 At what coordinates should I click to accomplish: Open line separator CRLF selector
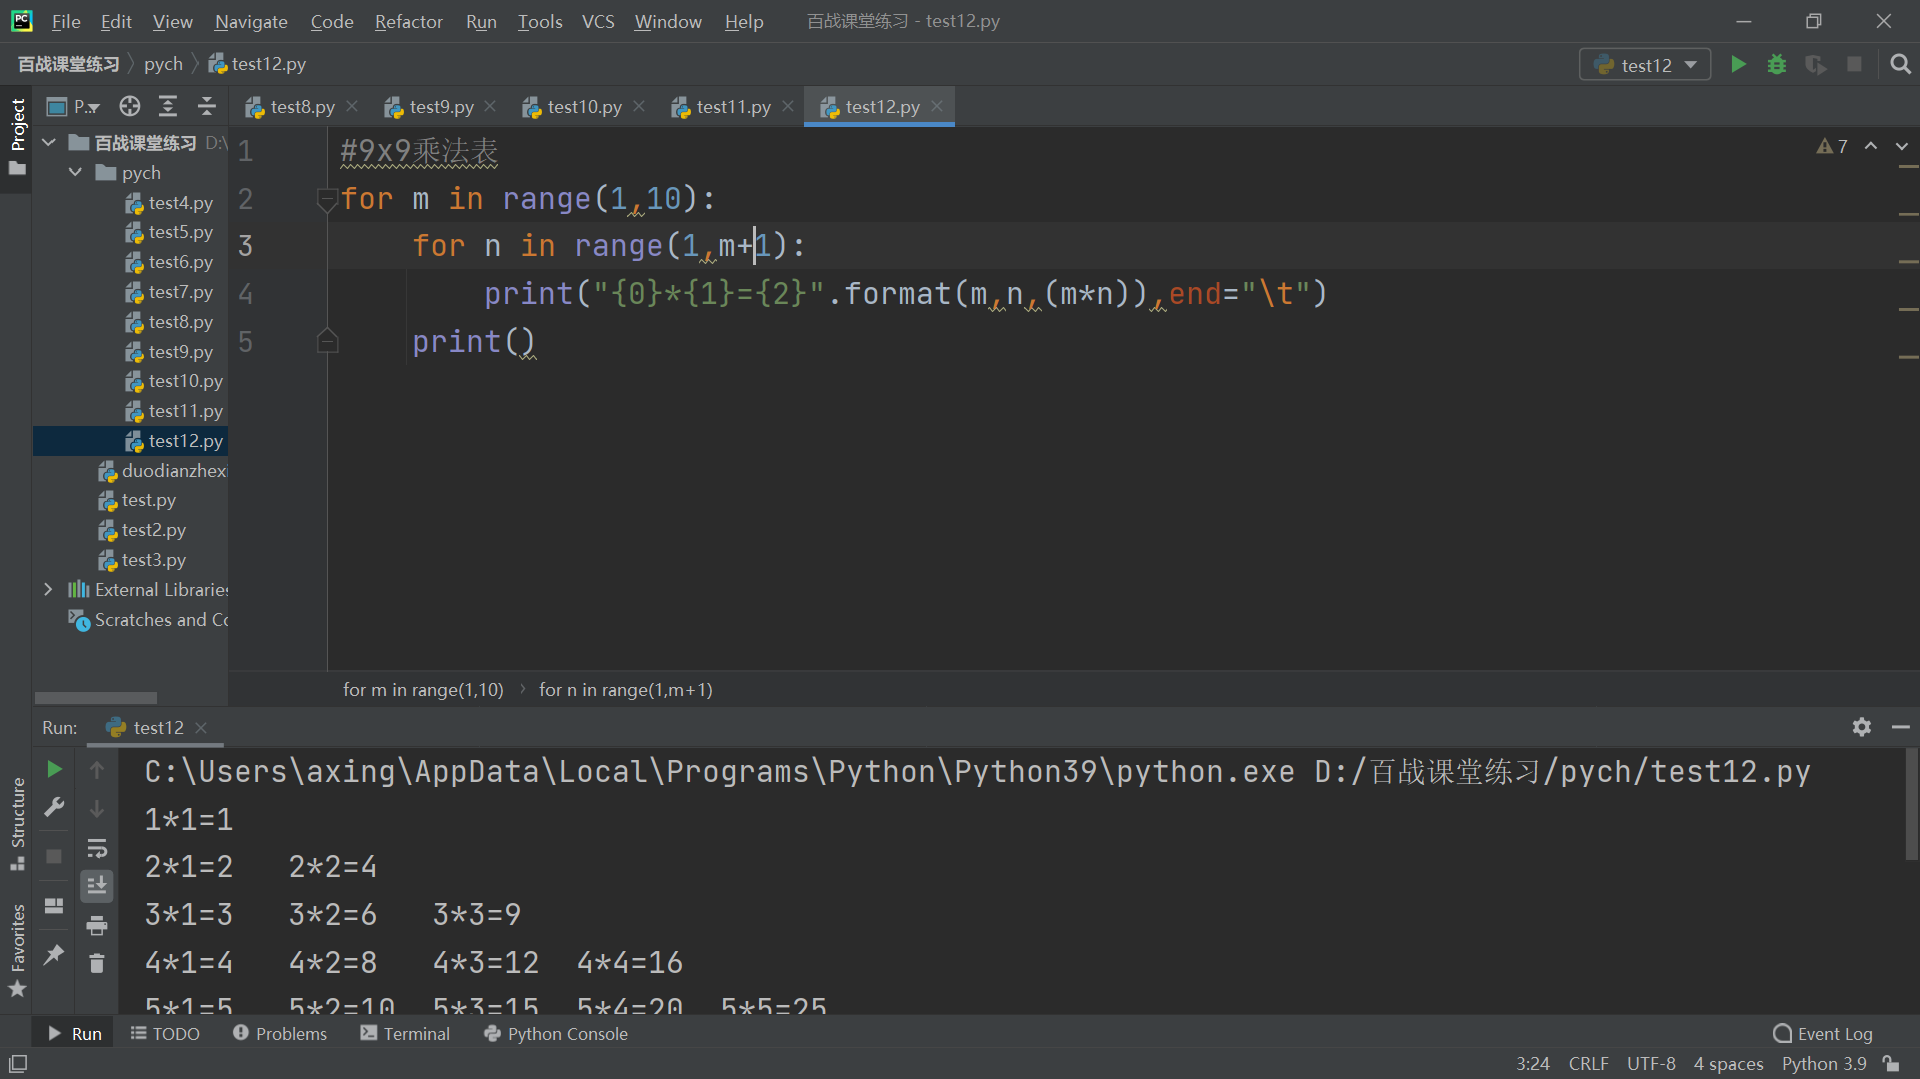coord(1588,1064)
